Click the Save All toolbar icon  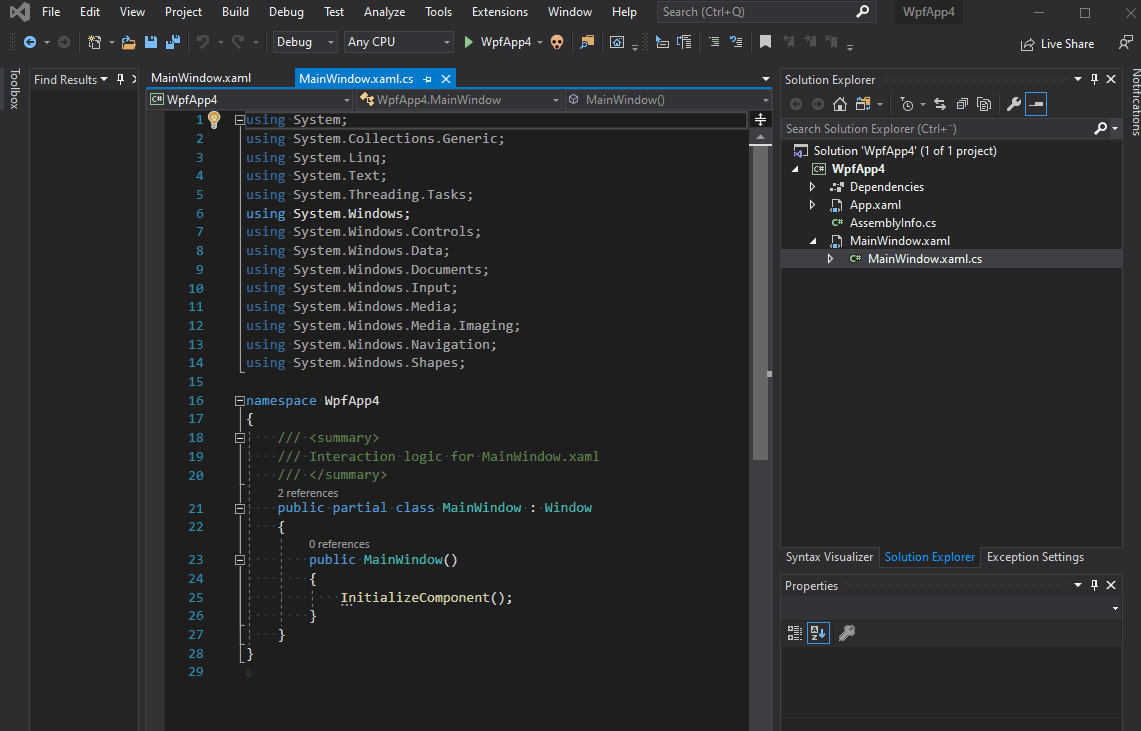click(172, 43)
